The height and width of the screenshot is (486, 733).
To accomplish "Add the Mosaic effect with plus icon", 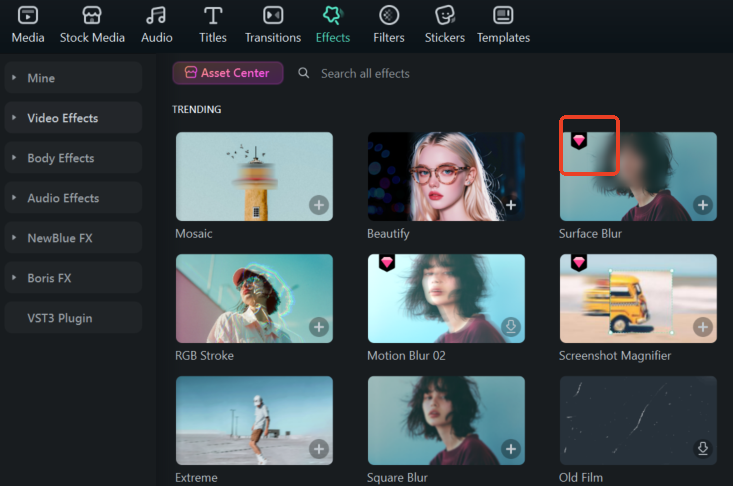I will 318,205.
